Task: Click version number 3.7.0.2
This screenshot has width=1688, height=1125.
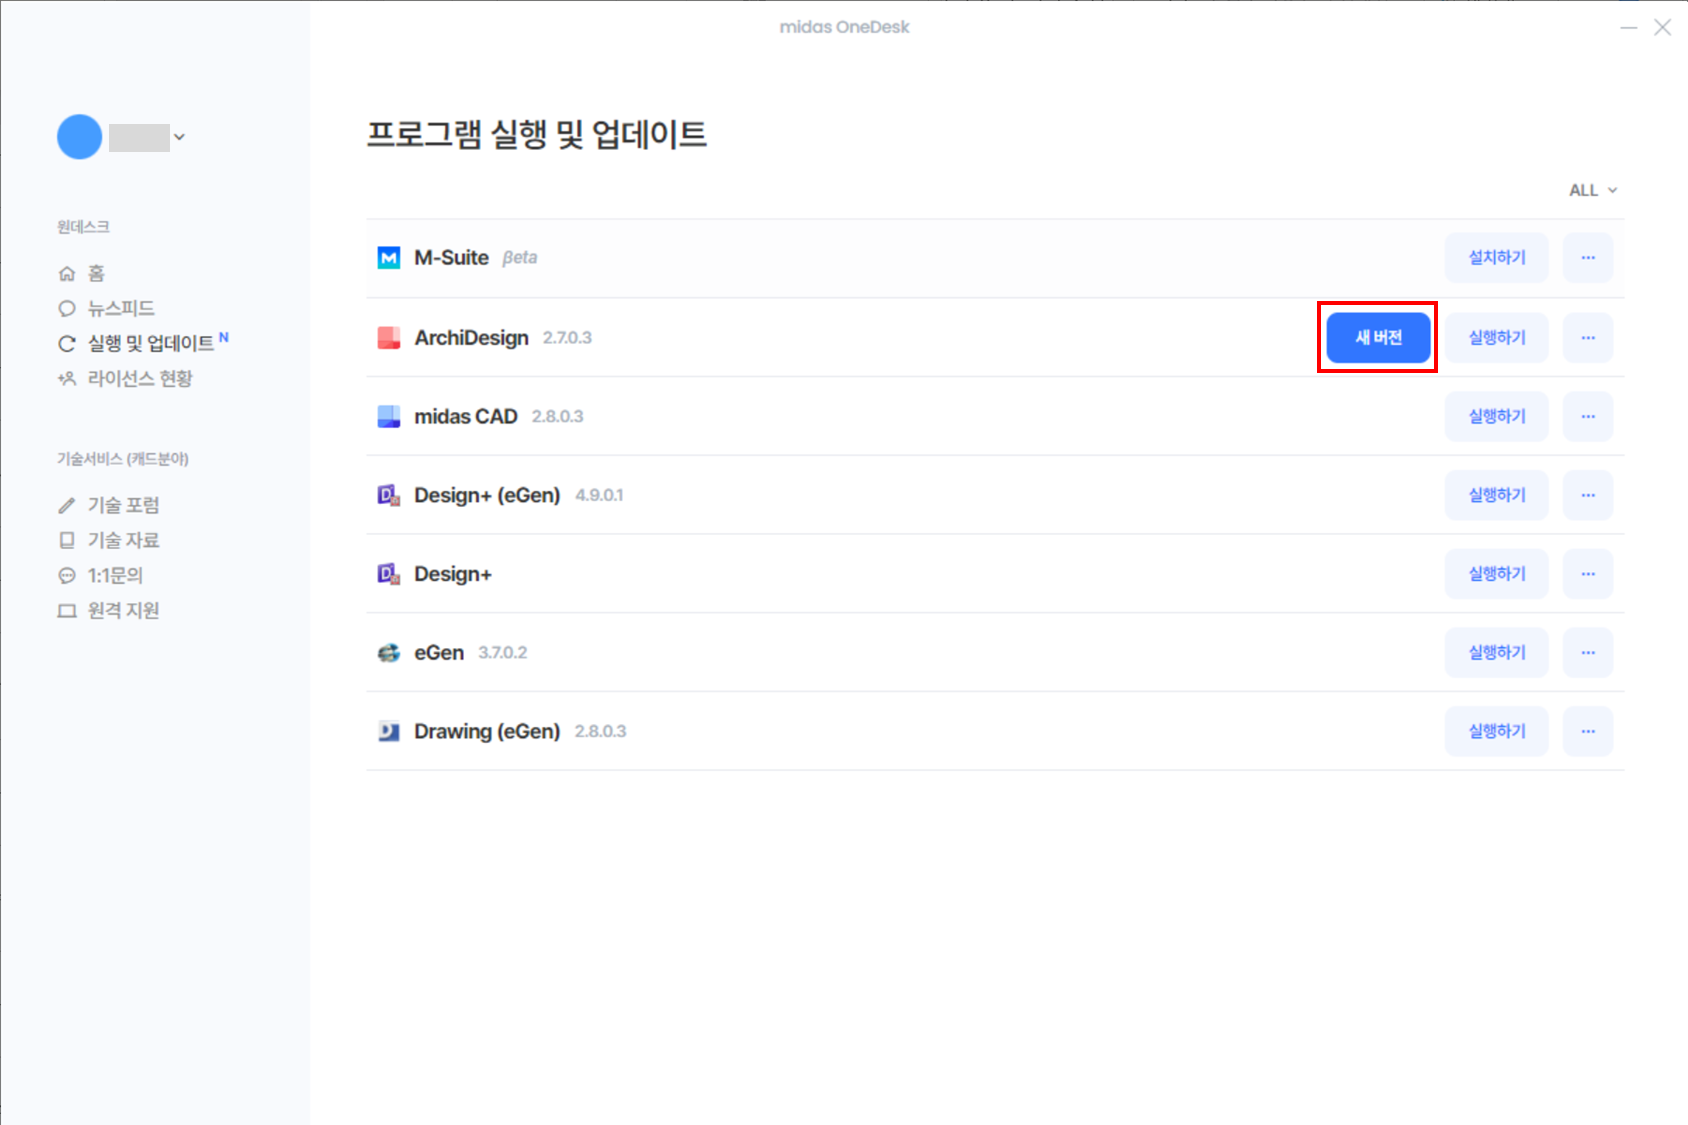Action: pos(502,653)
